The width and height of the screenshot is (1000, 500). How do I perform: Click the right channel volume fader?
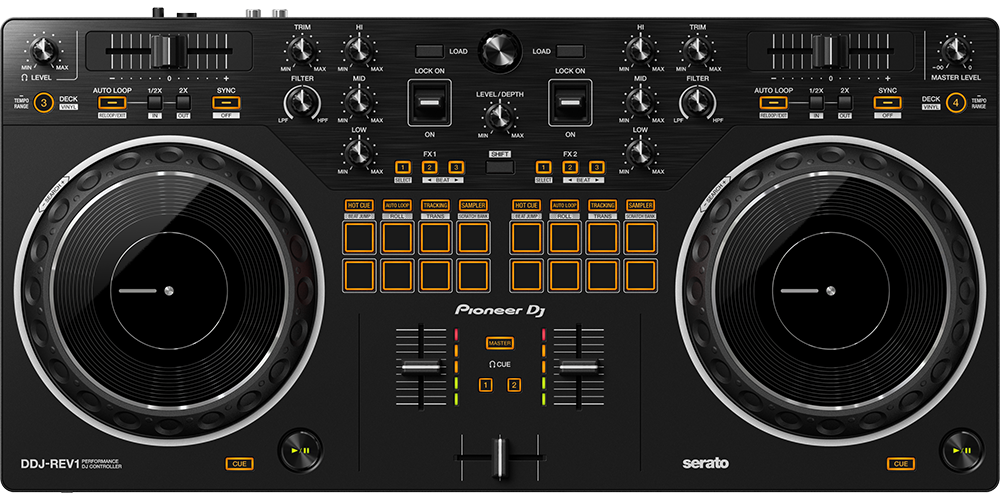578,367
